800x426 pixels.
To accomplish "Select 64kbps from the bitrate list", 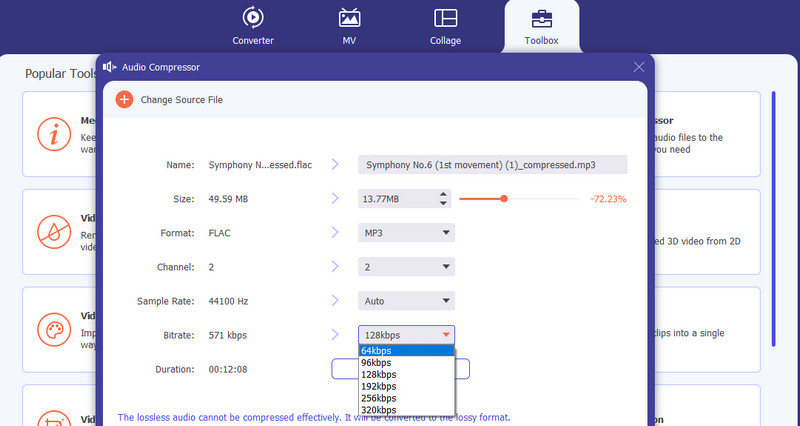I will (x=406, y=351).
